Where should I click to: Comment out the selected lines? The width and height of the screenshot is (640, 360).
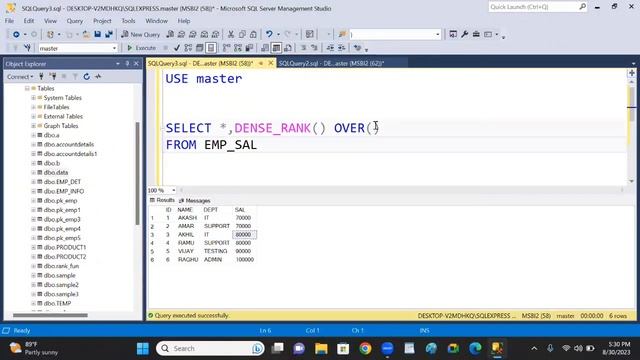[304, 48]
